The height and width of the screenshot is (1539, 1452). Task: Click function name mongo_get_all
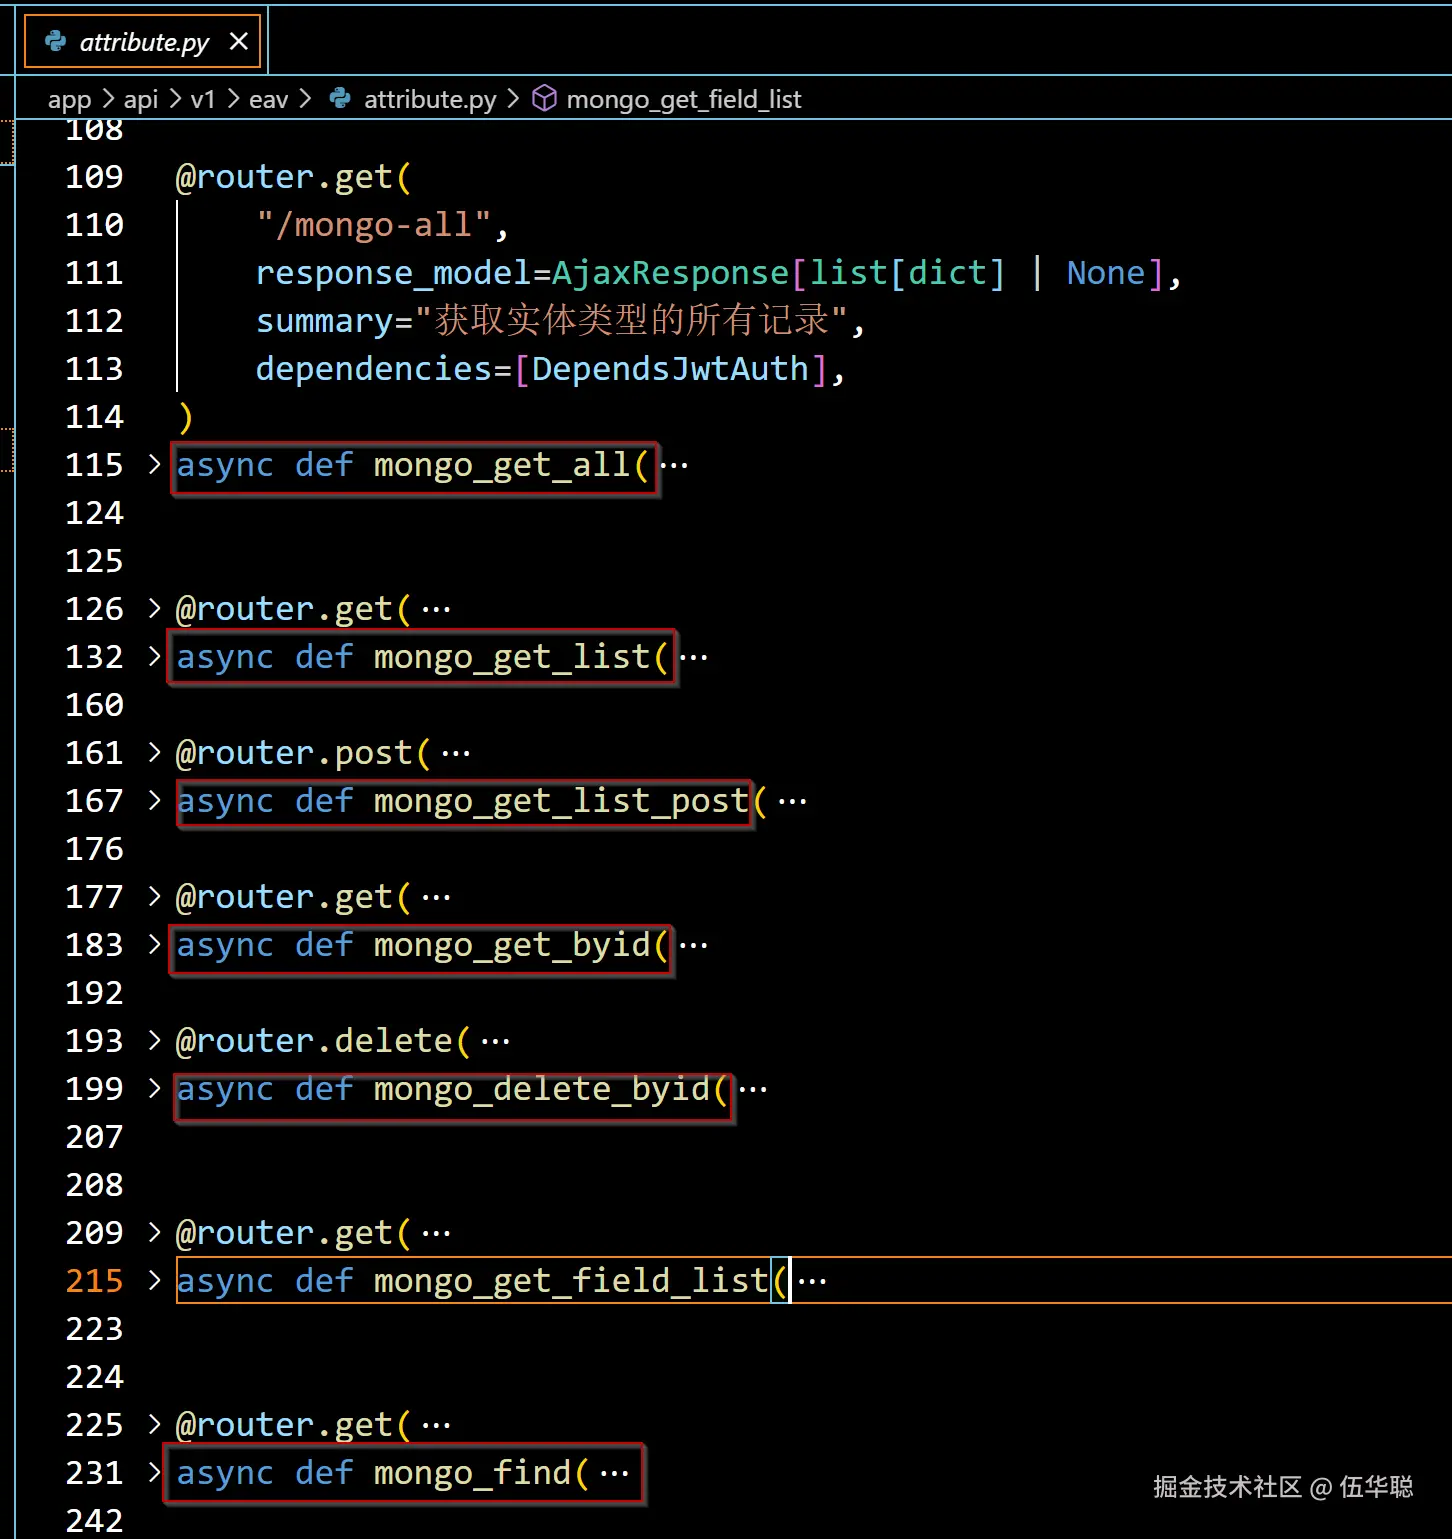pyautogui.click(x=502, y=465)
